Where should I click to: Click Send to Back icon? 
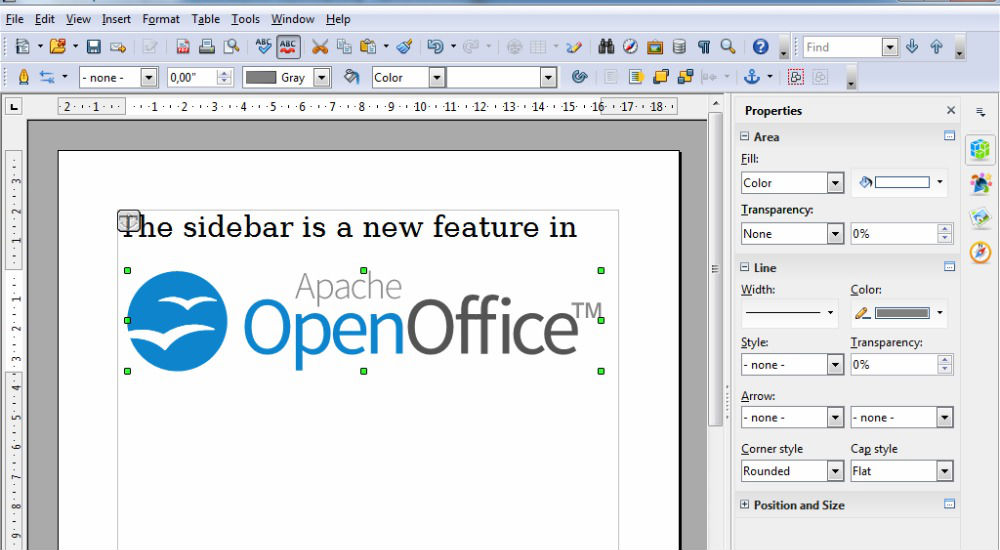tap(686, 77)
